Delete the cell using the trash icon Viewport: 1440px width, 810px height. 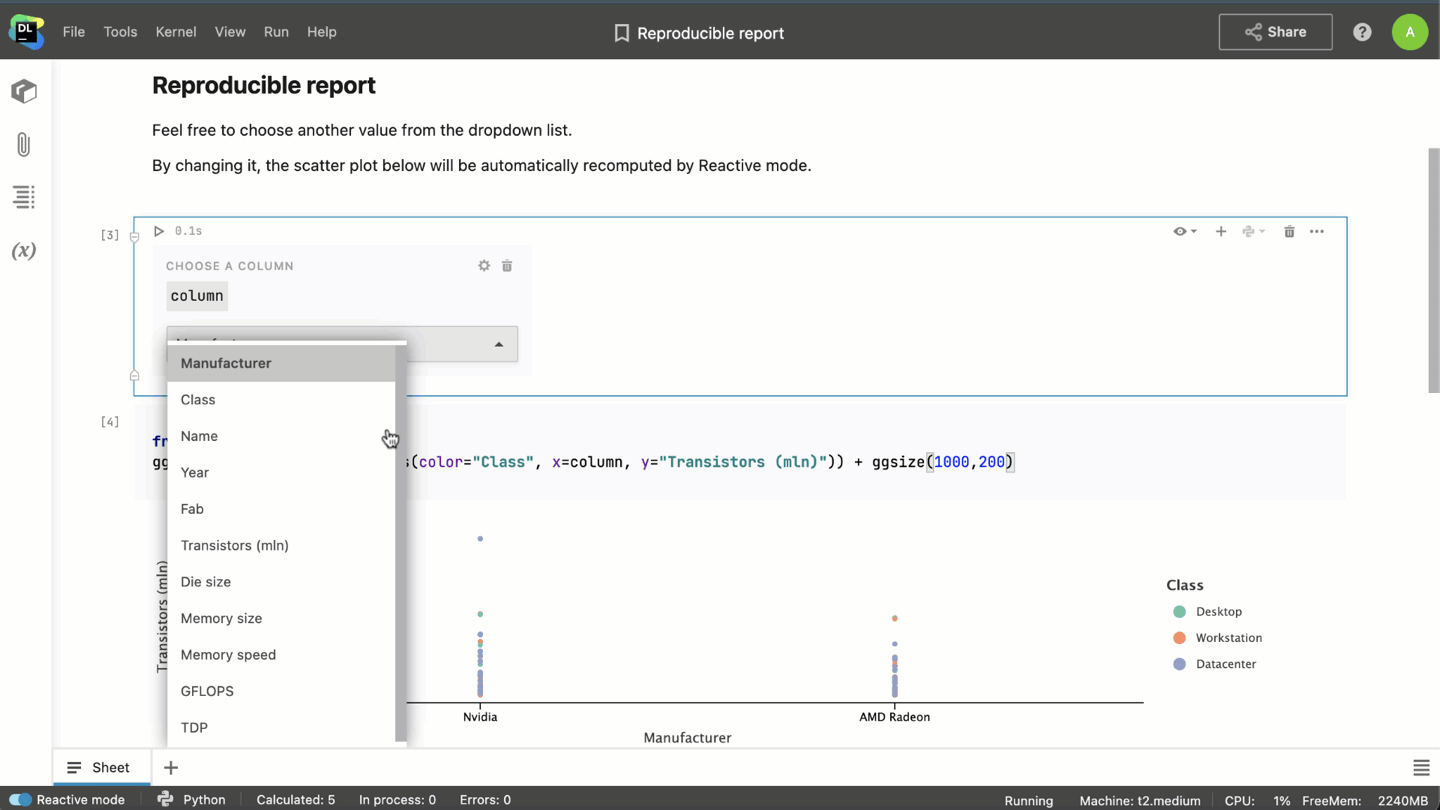tap(1289, 231)
